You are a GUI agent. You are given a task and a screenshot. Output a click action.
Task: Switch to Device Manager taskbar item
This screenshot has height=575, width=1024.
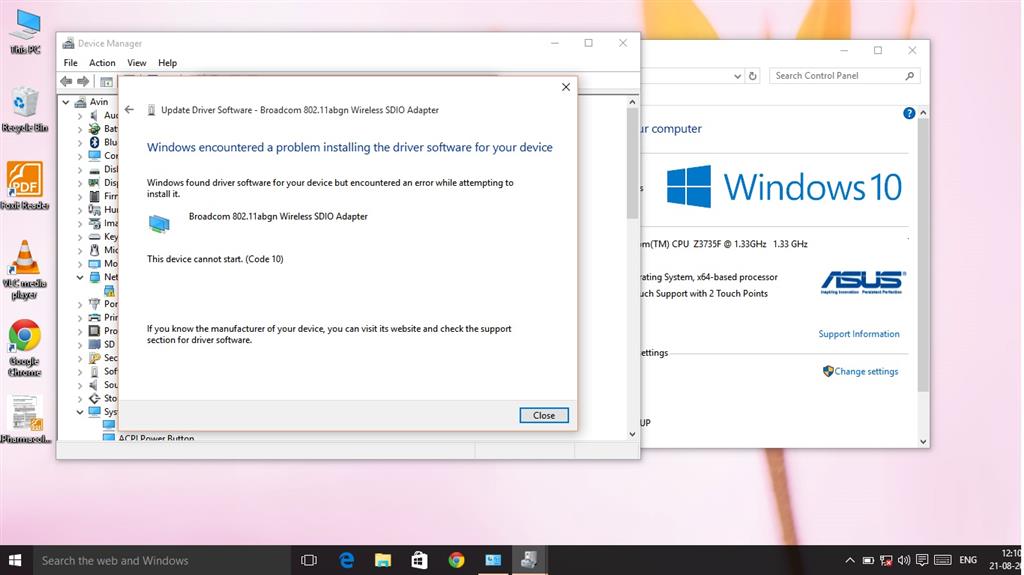click(529, 560)
